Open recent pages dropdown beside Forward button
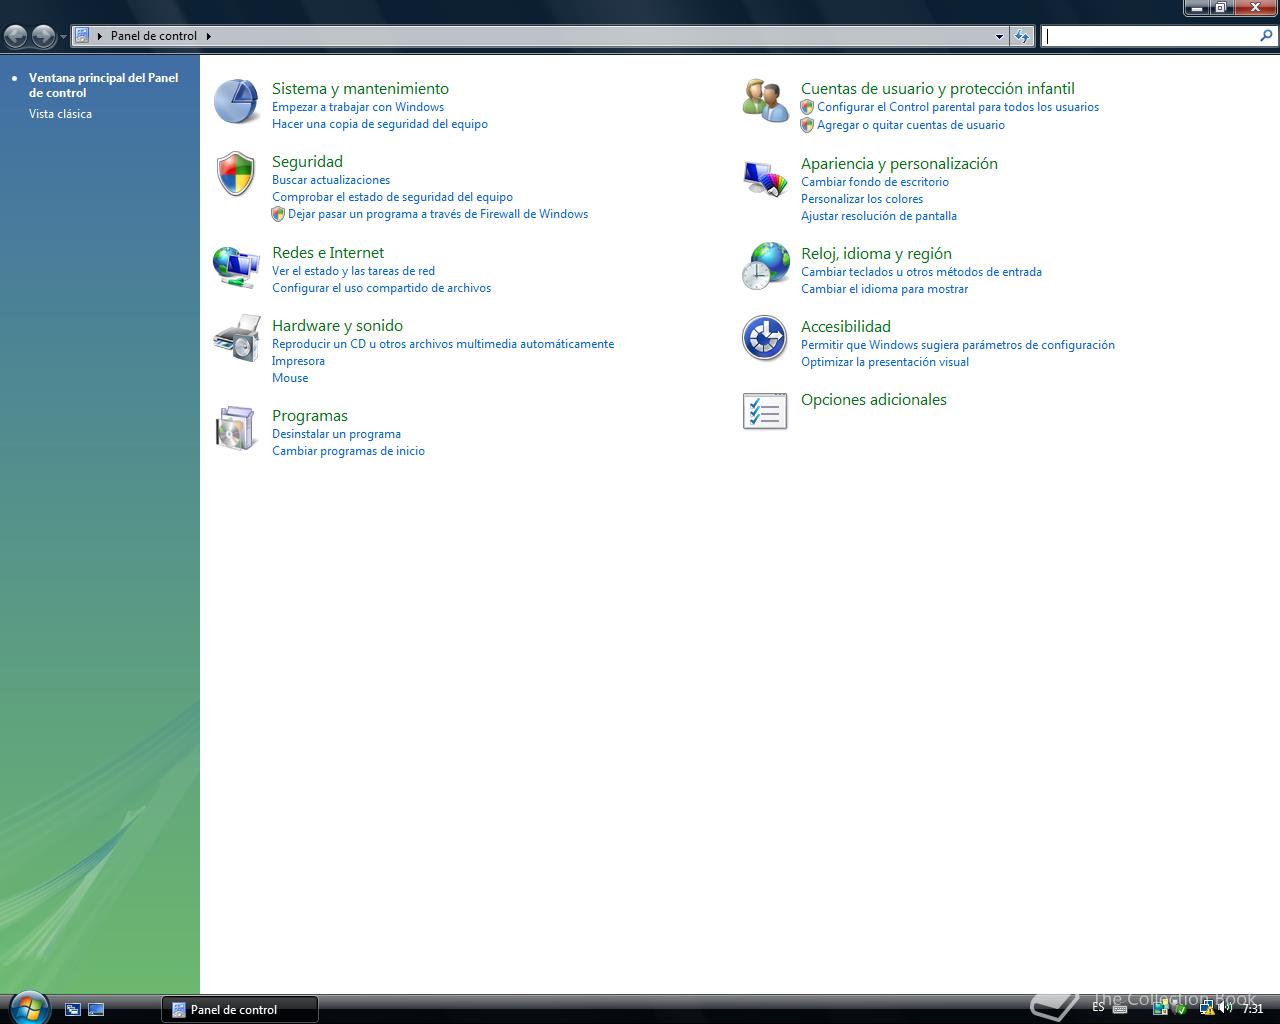Screen dimensions: 1280x1024 coord(63,37)
